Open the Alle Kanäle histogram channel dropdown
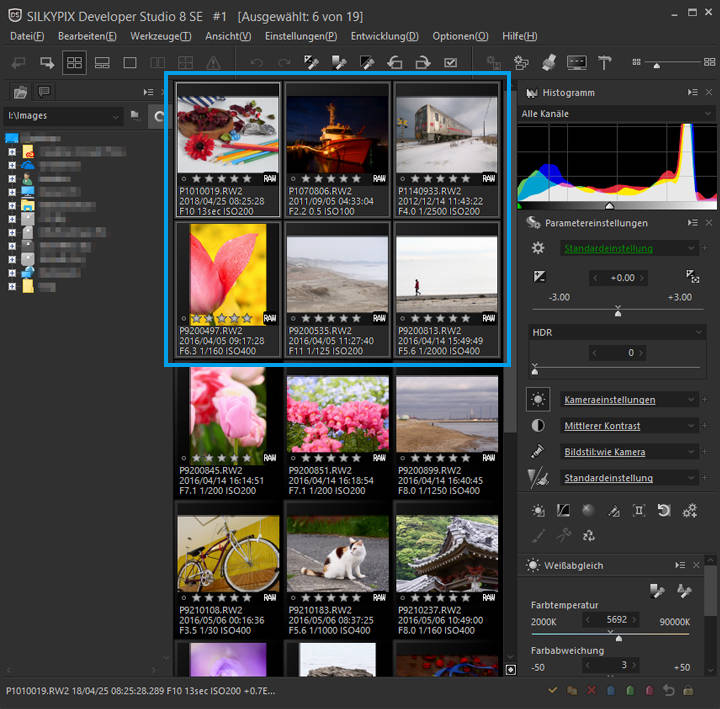The height and width of the screenshot is (709, 720). coord(617,113)
